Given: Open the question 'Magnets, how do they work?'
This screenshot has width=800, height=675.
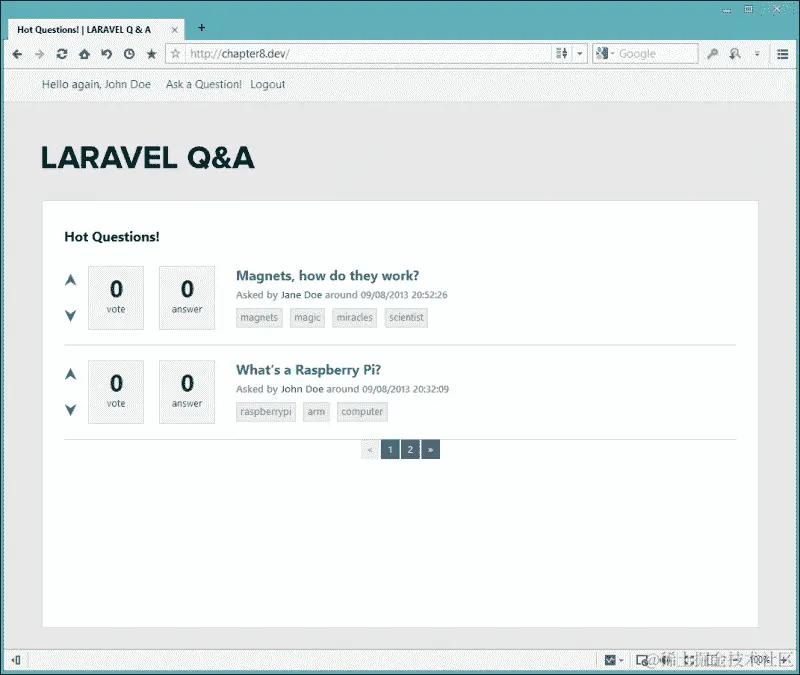Looking at the screenshot, I should coord(327,276).
